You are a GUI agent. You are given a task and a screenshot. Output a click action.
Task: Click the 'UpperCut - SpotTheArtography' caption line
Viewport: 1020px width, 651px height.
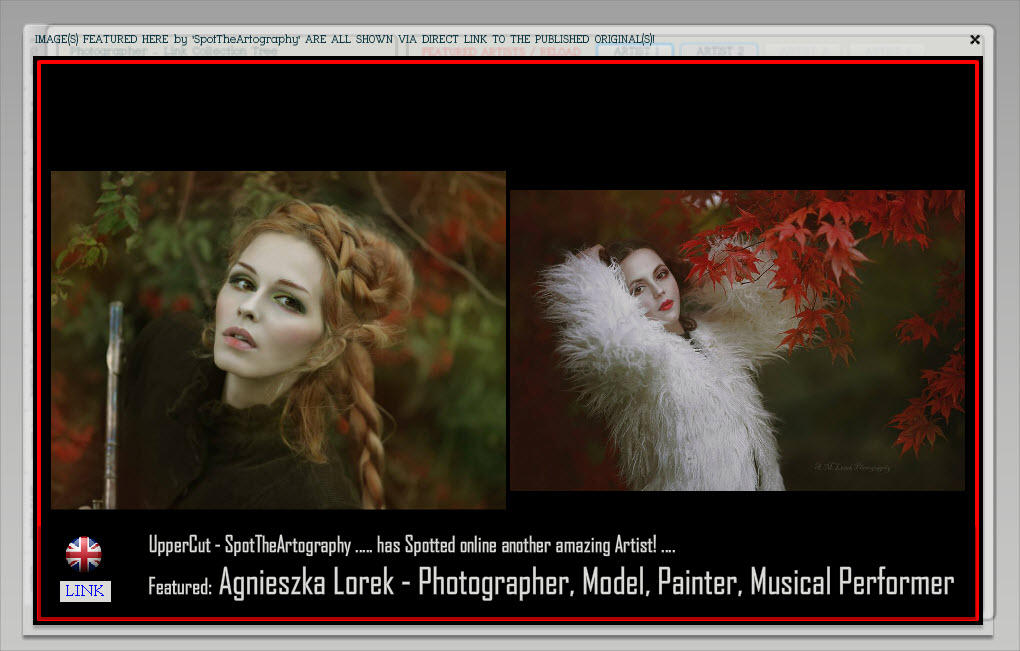pos(412,545)
